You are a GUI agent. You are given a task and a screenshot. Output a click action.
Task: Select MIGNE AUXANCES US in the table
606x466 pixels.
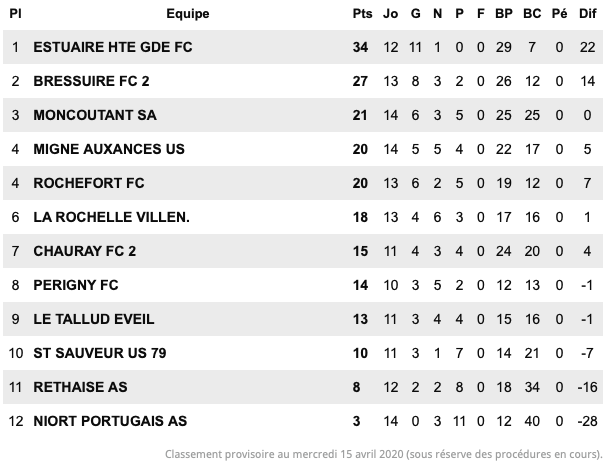click(109, 149)
